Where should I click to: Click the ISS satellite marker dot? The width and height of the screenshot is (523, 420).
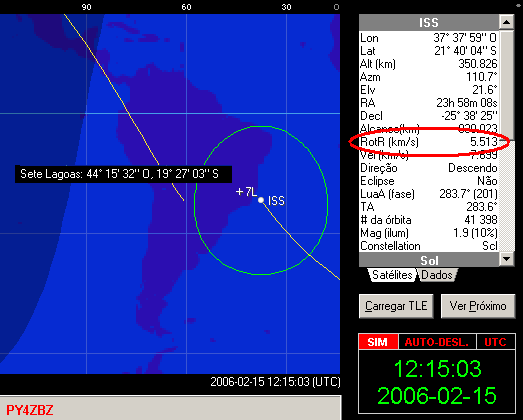[x=261, y=200]
